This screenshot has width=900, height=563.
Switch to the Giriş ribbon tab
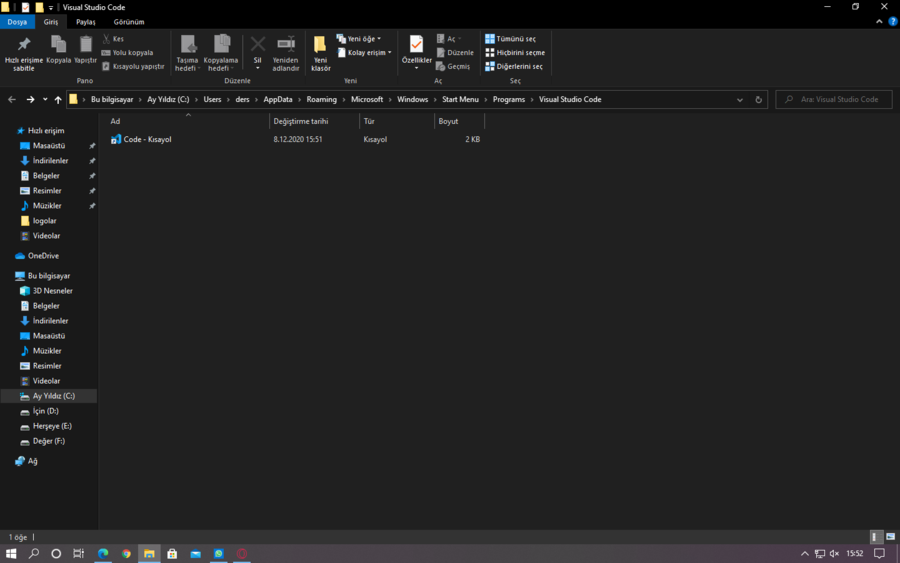pos(51,22)
